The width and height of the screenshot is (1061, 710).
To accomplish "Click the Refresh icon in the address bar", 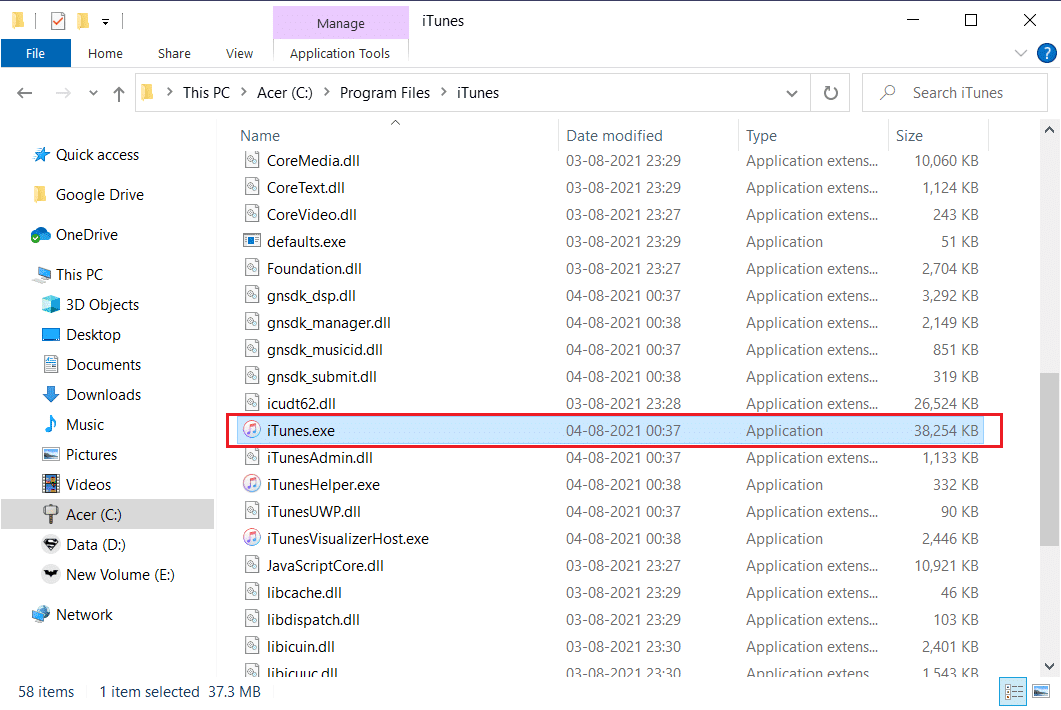I will click(831, 92).
